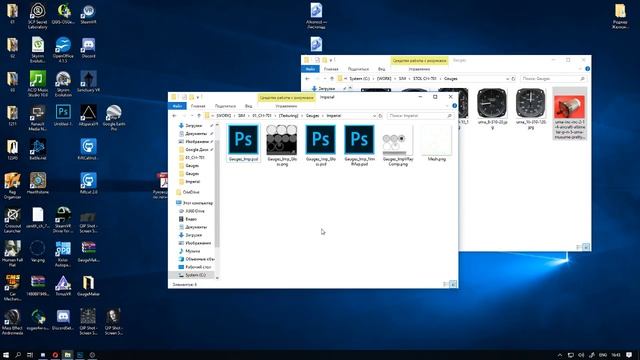Open the Windows Start menu

pyautogui.click(x=6, y=355)
